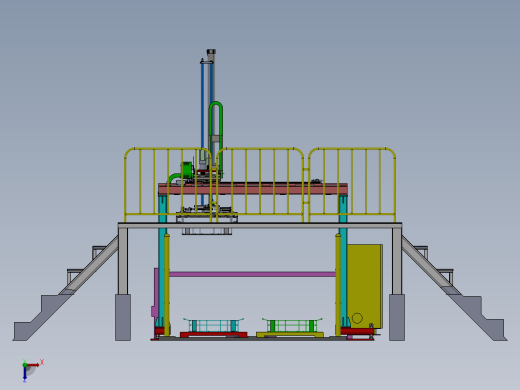Select the rightmost yellow safety railing panel

pos(352,185)
